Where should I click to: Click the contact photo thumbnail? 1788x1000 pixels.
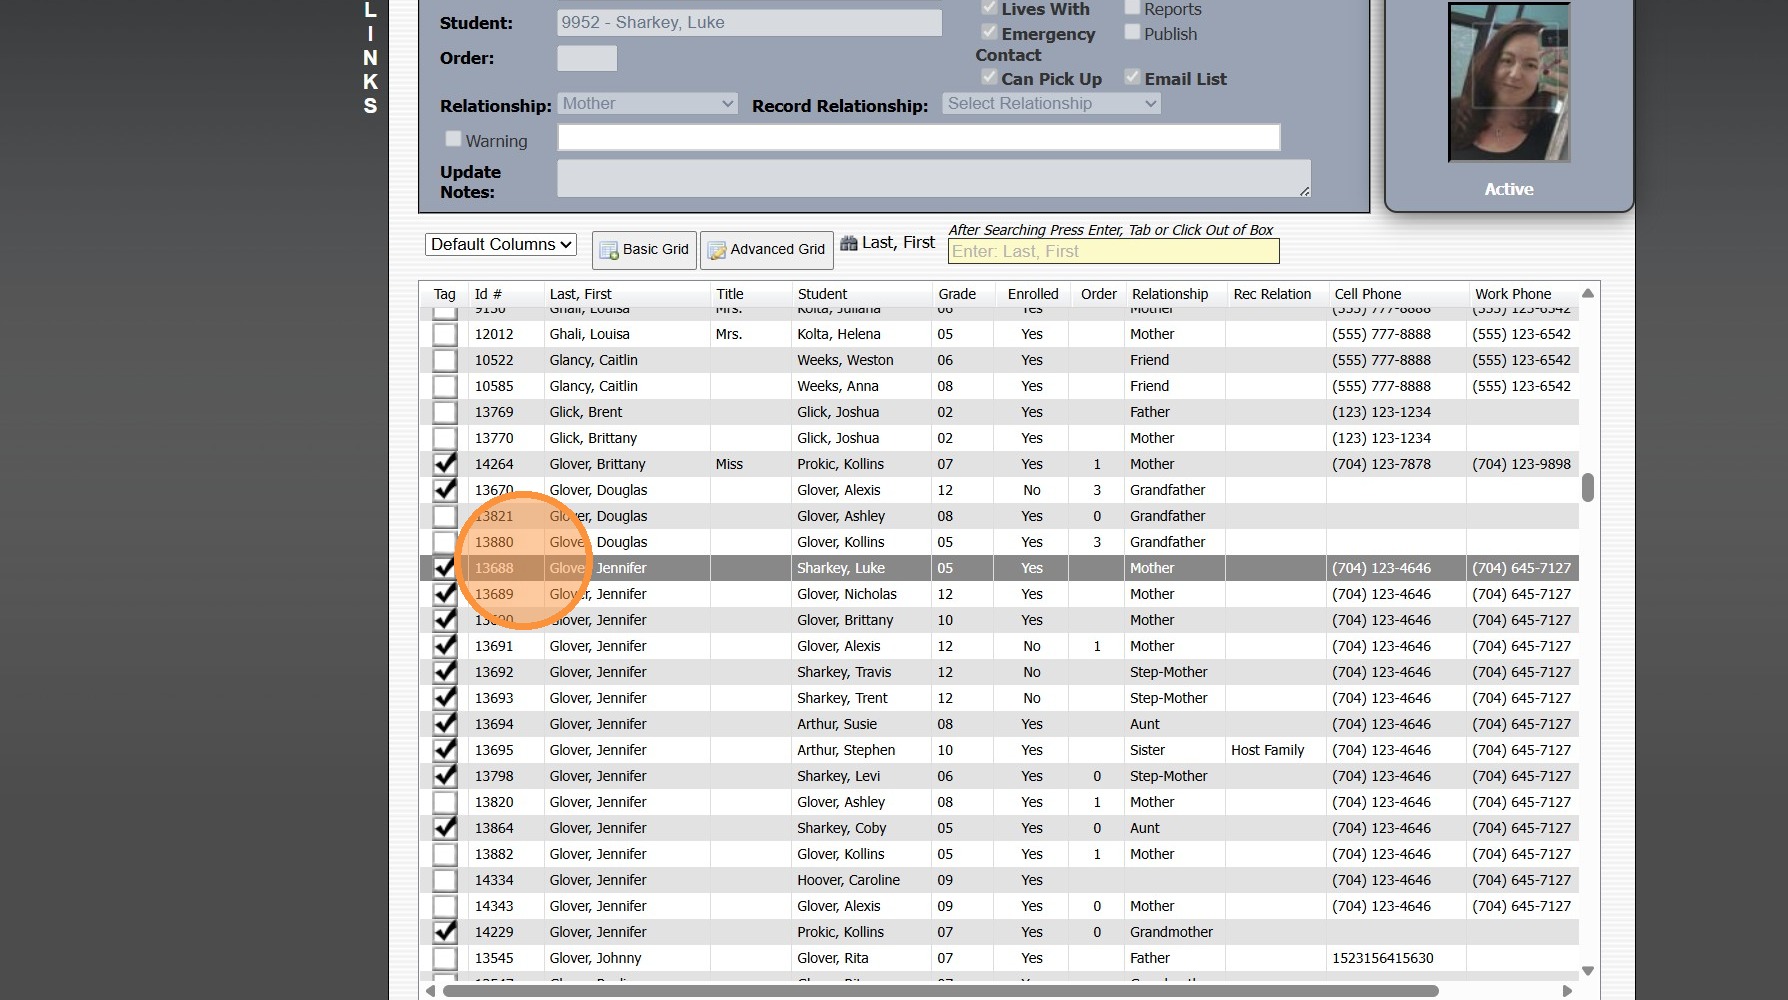point(1509,82)
